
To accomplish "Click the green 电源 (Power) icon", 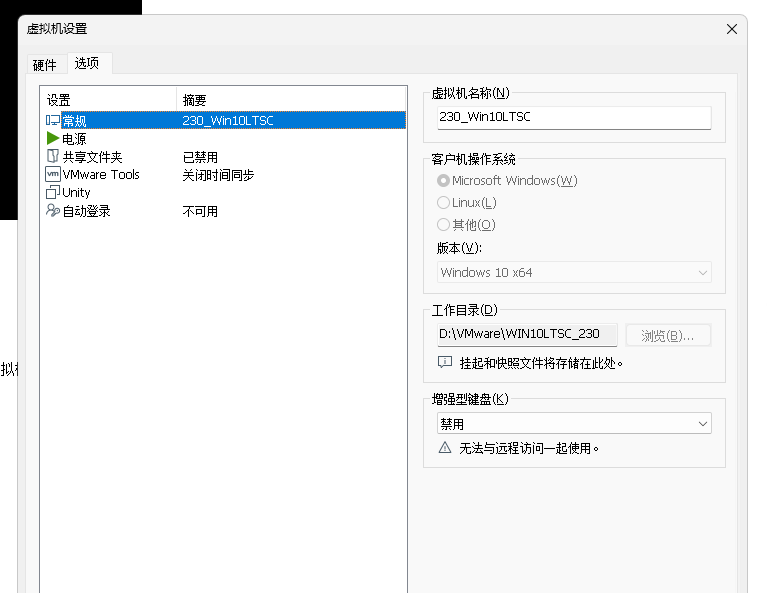I will point(53,139).
